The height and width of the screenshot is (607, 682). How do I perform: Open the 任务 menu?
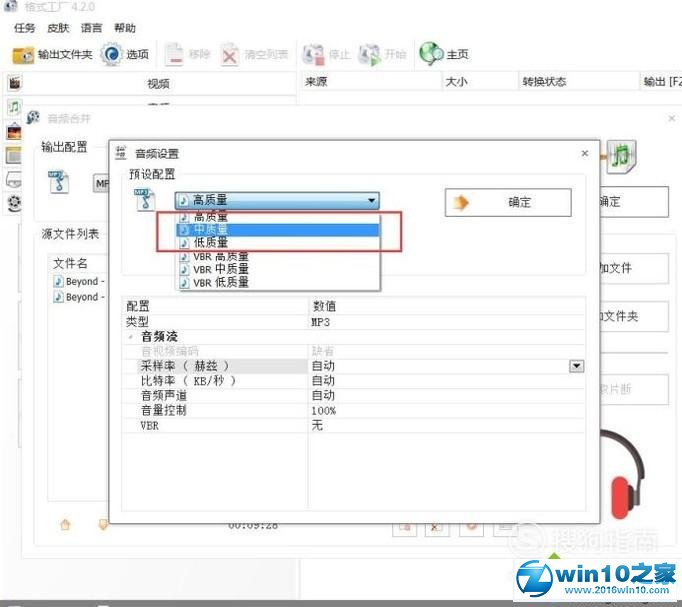(x=25, y=28)
